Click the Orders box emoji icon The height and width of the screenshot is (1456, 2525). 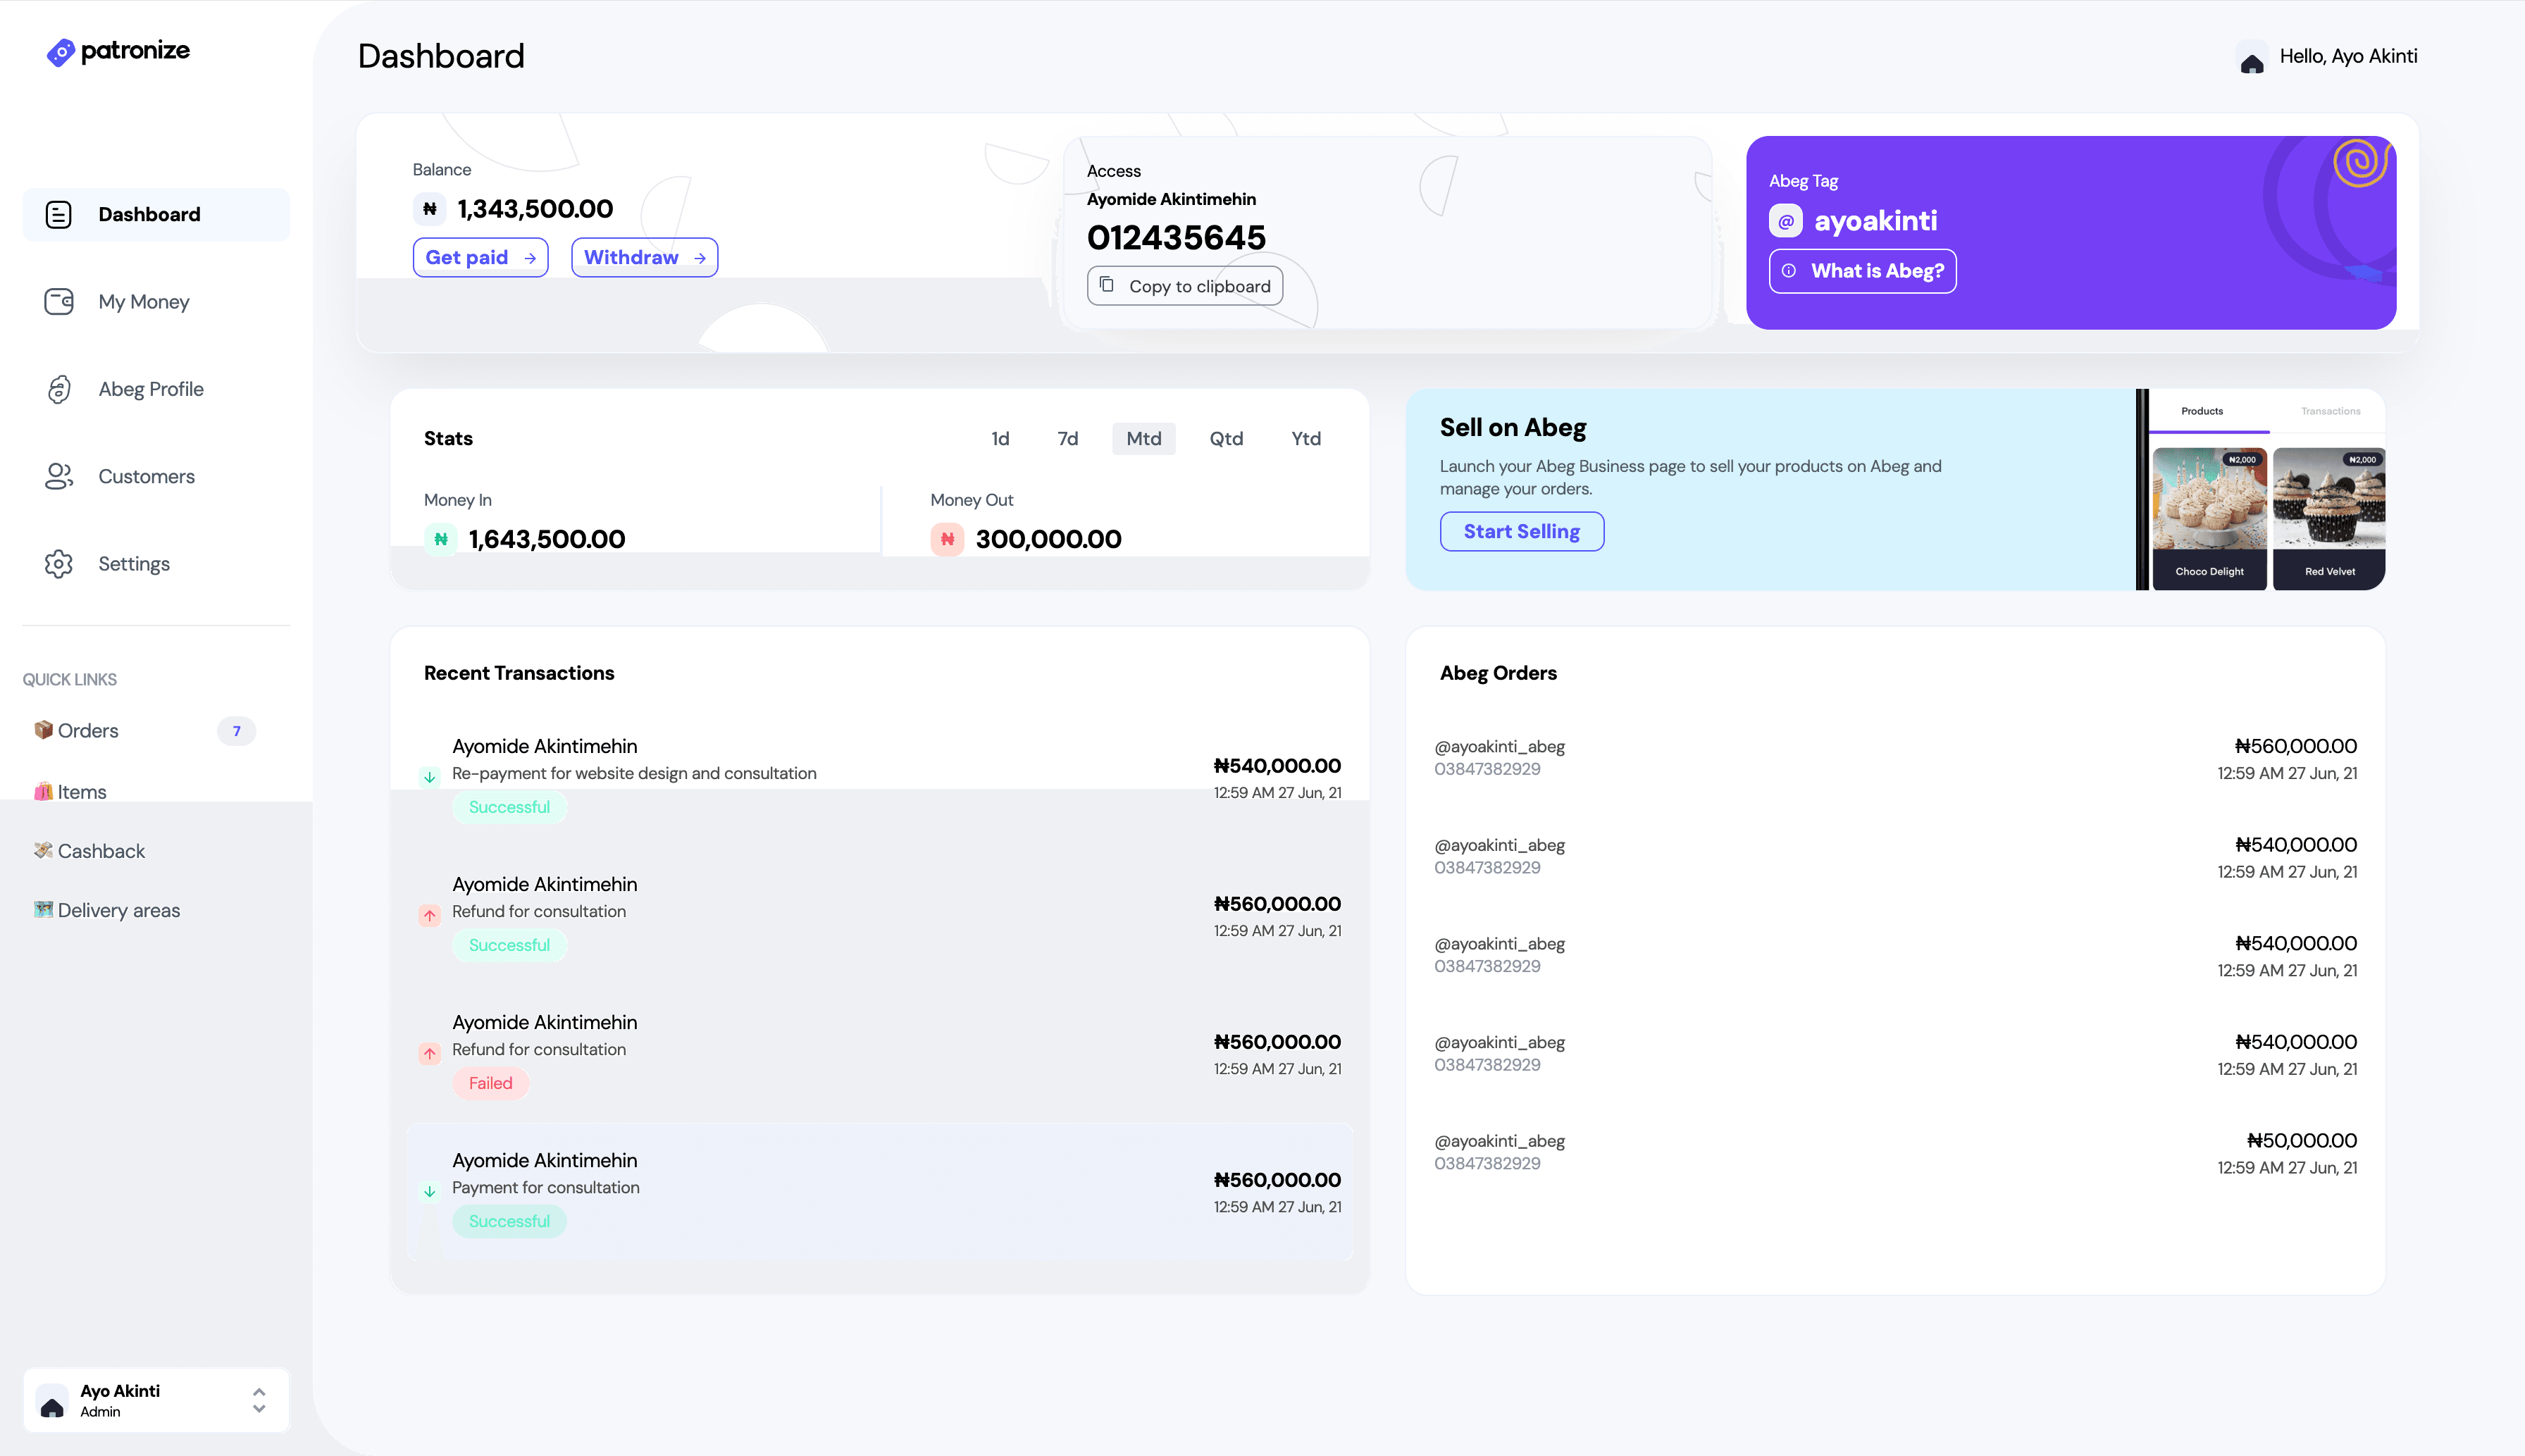point(43,730)
